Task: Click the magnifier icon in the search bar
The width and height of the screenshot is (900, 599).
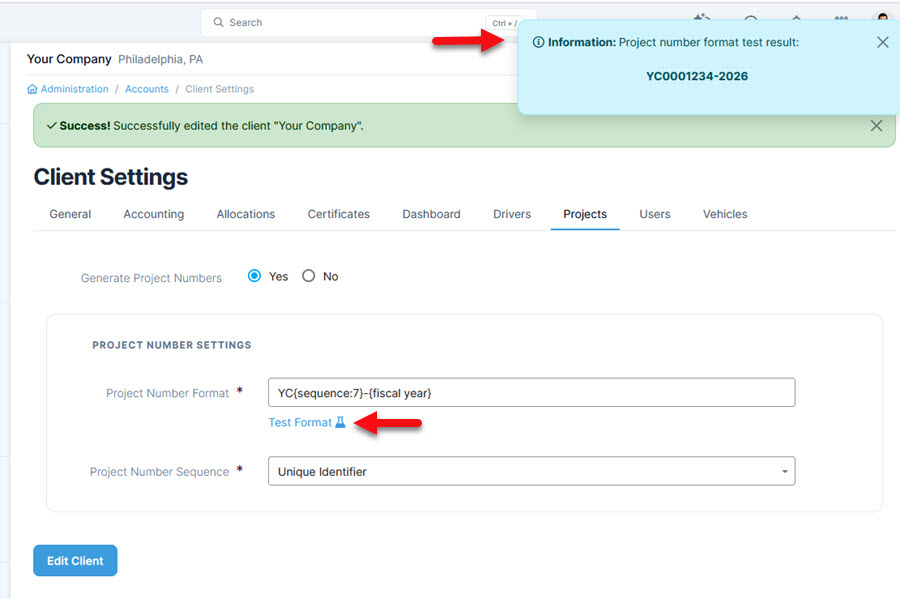Action: 217,22
